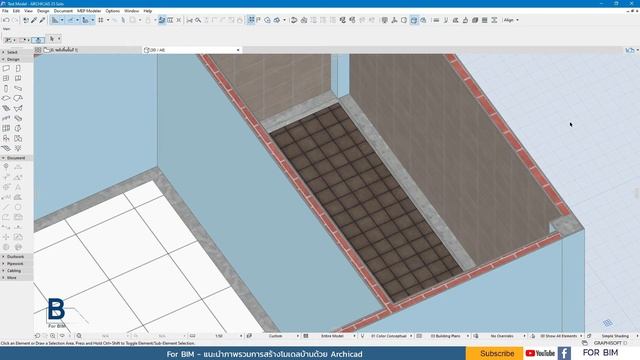Screen dimensions: 640x360
Task: Open the Edit menu
Action: [x=16, y=11]
